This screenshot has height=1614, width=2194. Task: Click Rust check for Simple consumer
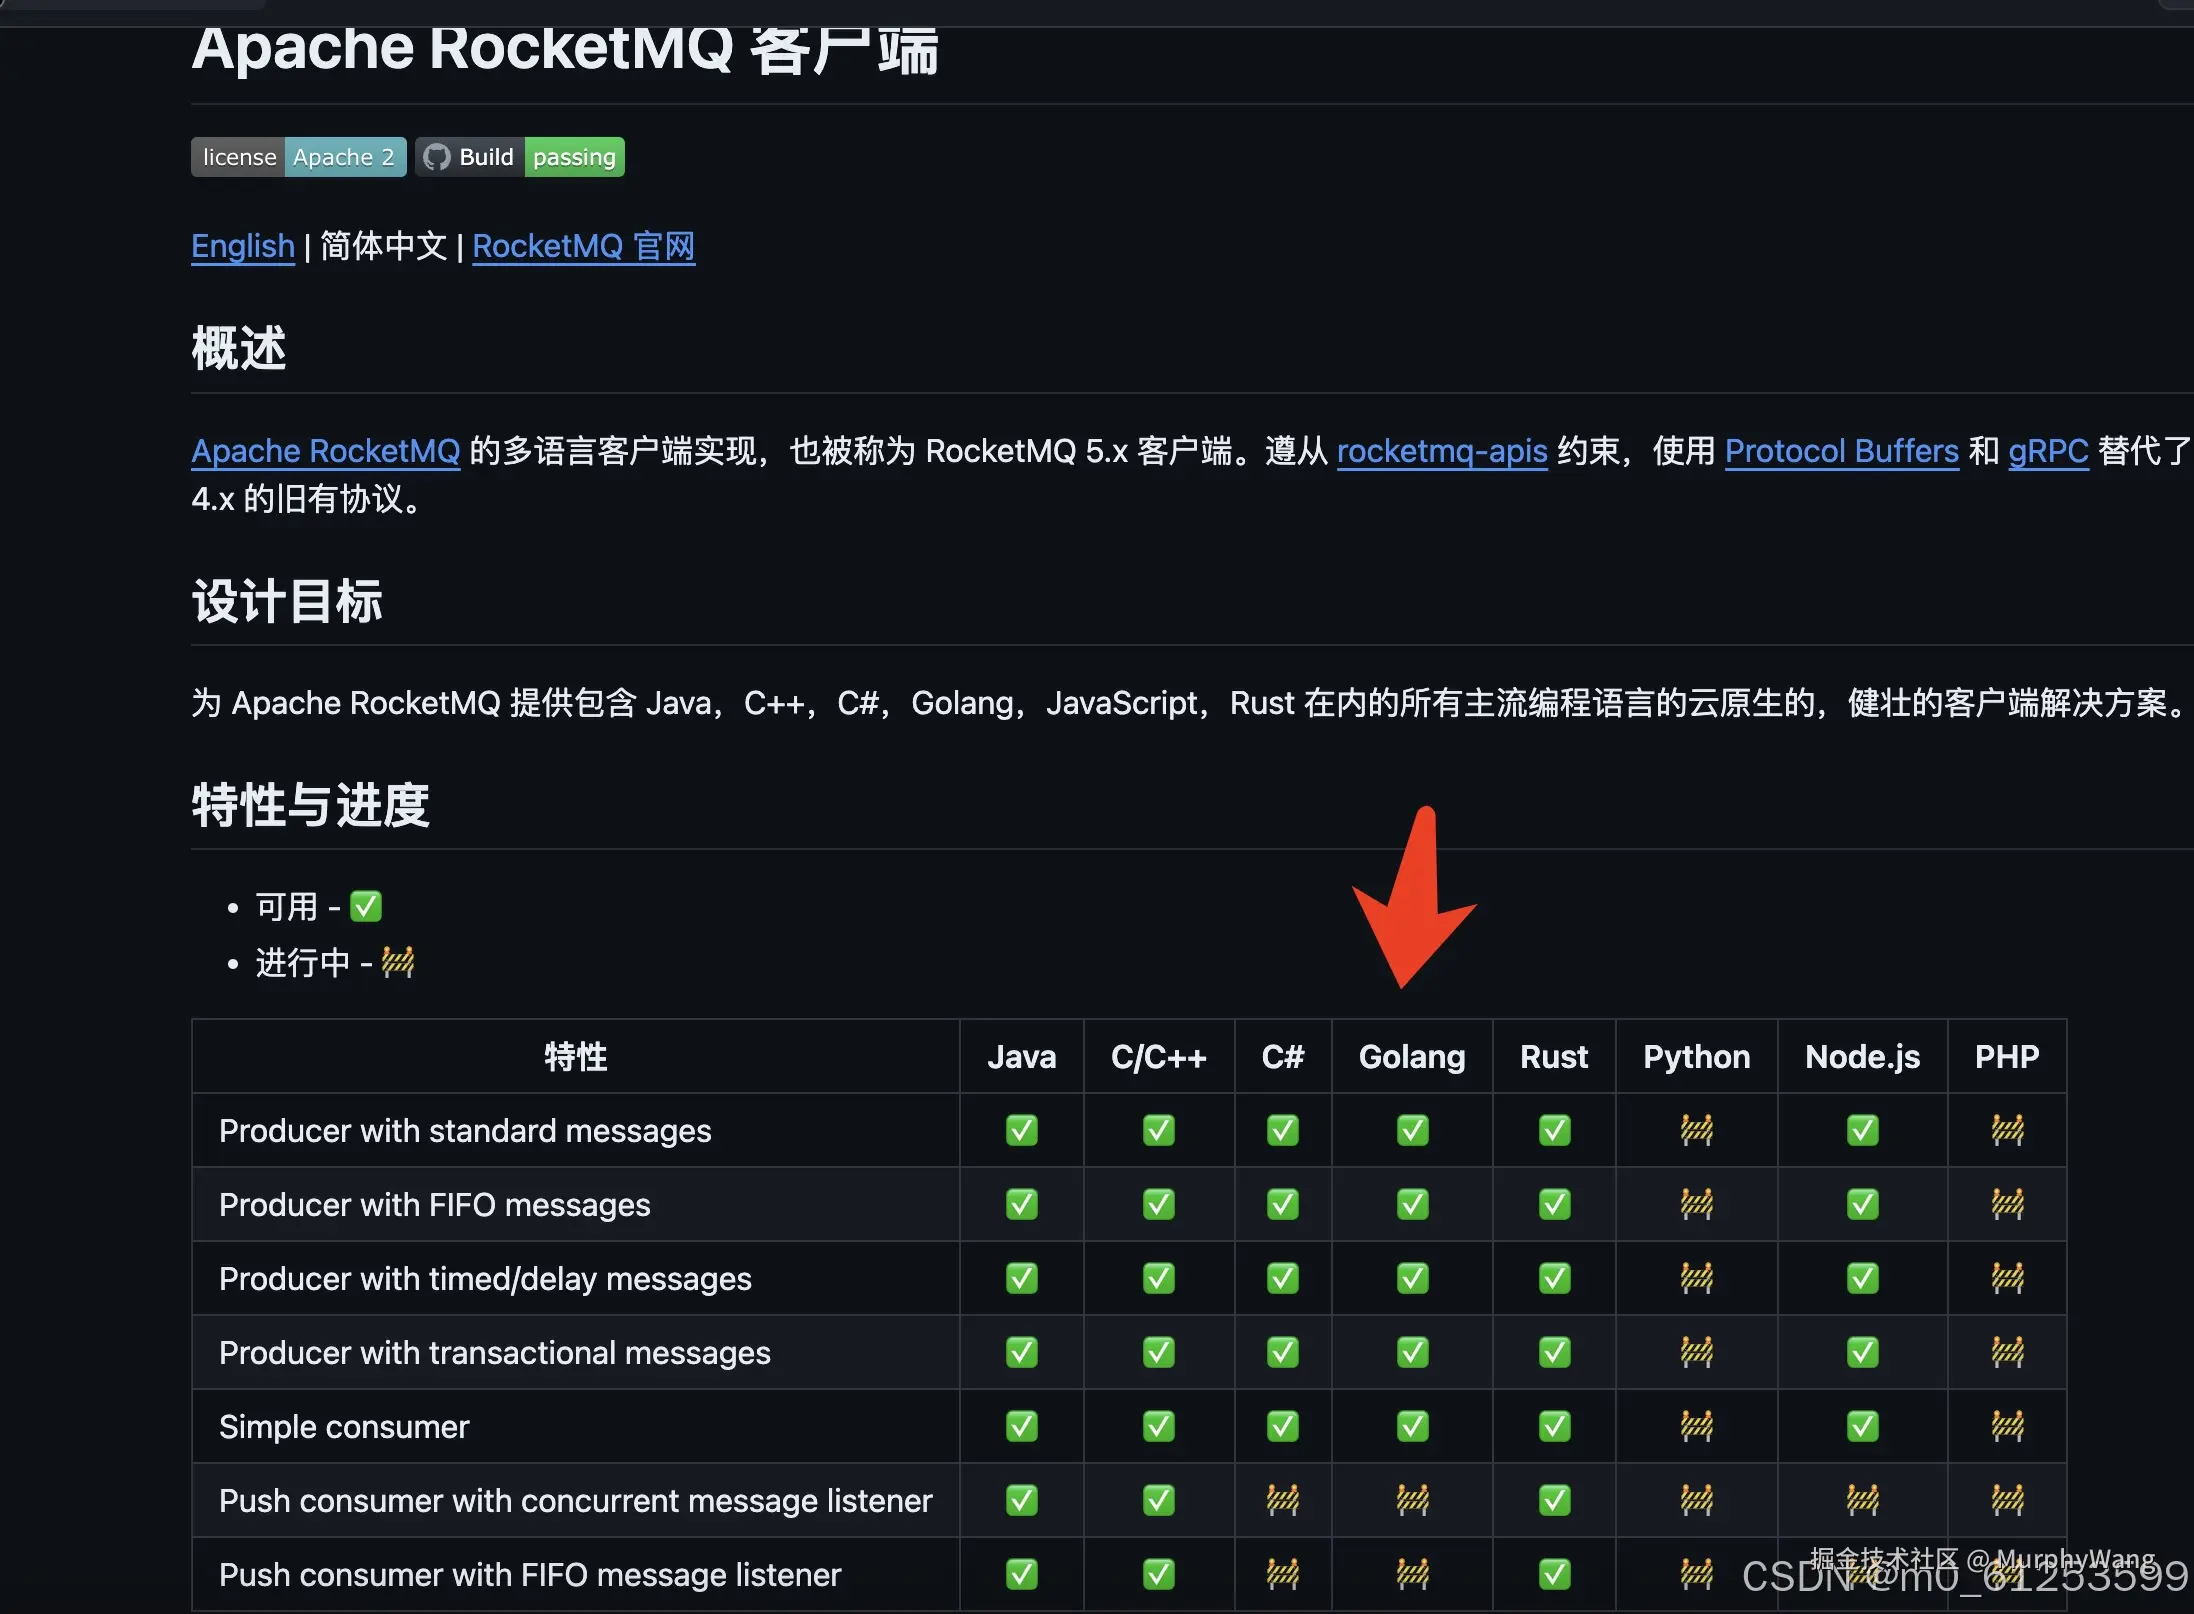1554,1426
